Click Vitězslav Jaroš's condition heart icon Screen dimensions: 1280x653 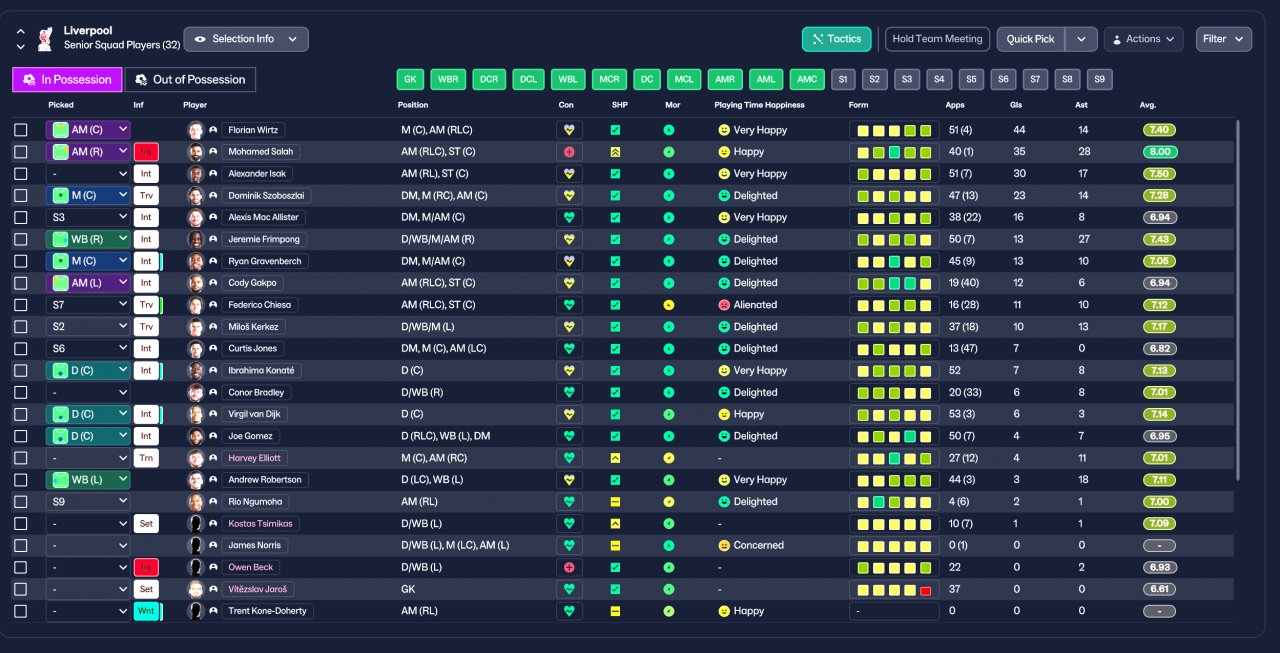569,589
